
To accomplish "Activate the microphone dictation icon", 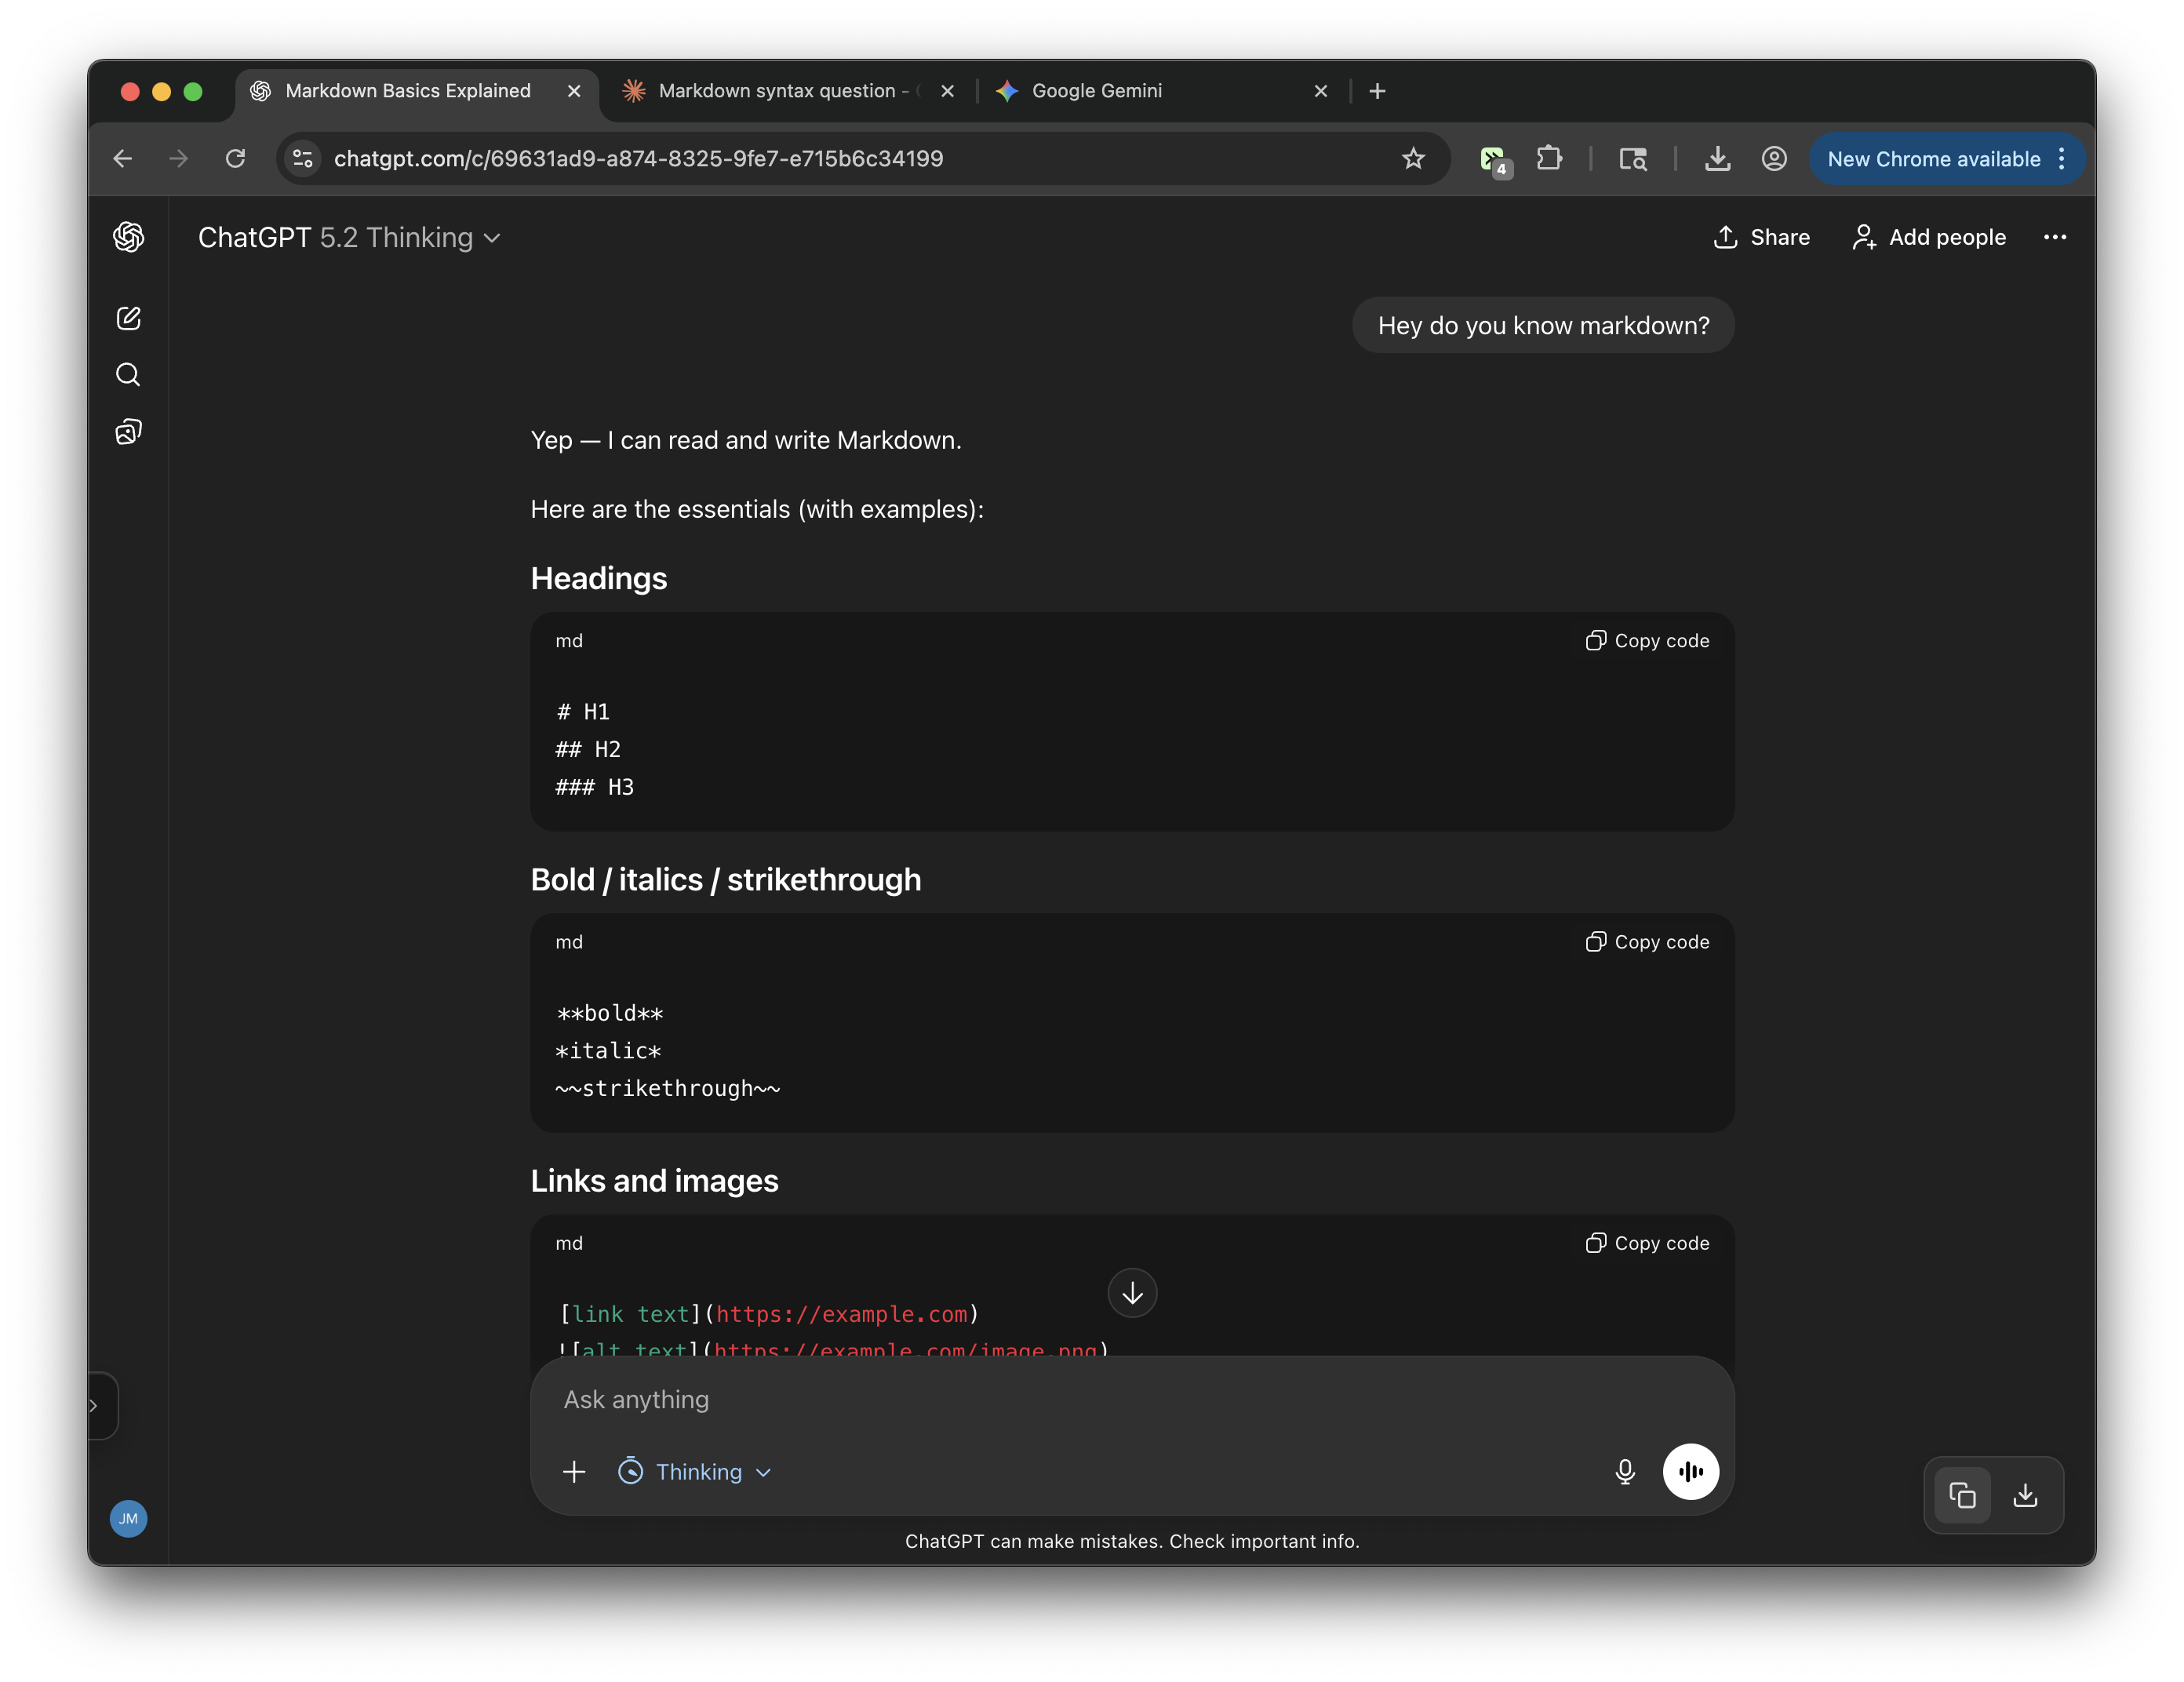I will coord(1625,1471).
